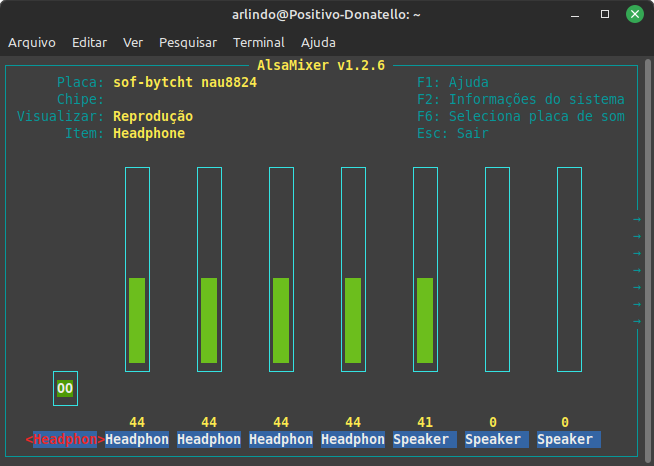Click the card name sof-bytcht nau8824

click(185, 82)
